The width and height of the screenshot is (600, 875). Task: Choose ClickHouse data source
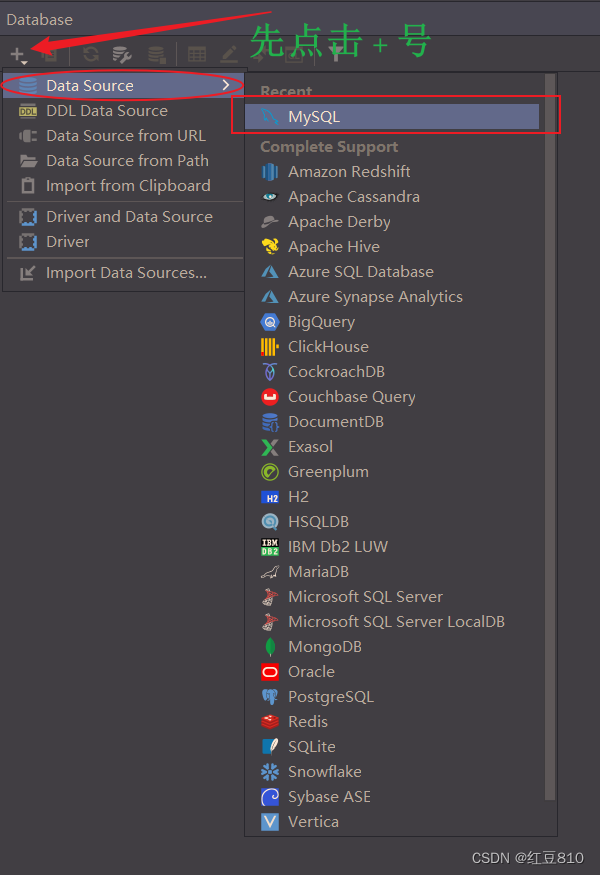[394, 347]
